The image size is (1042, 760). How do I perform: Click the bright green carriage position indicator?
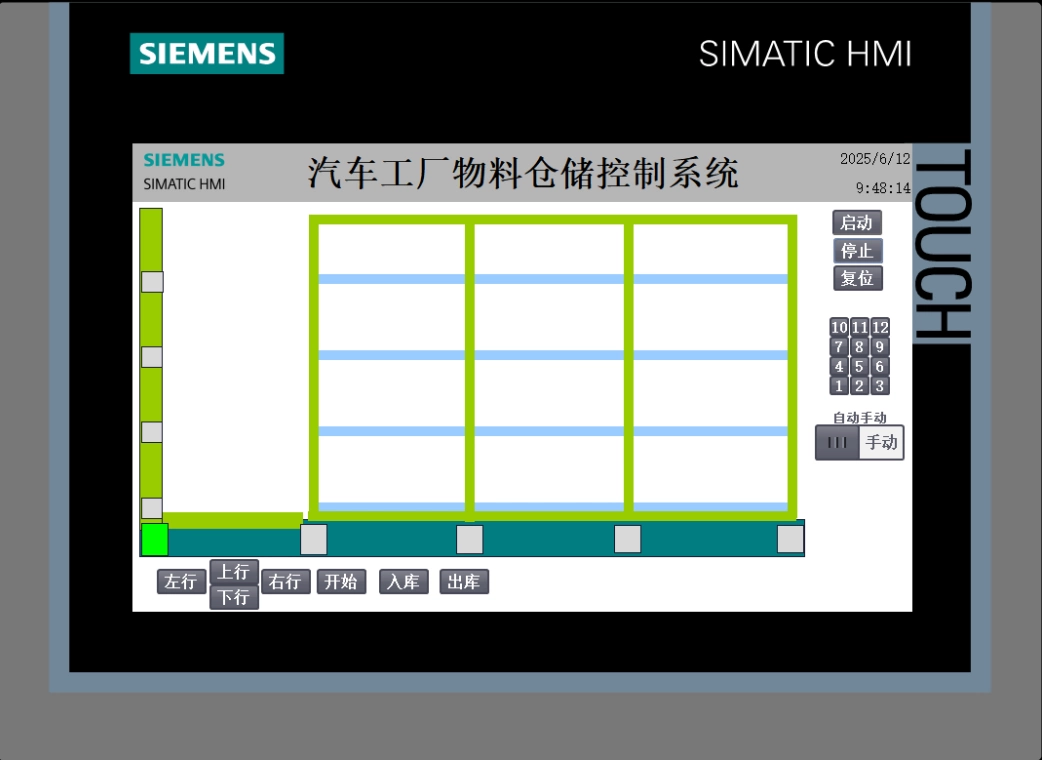coord(155,539)
